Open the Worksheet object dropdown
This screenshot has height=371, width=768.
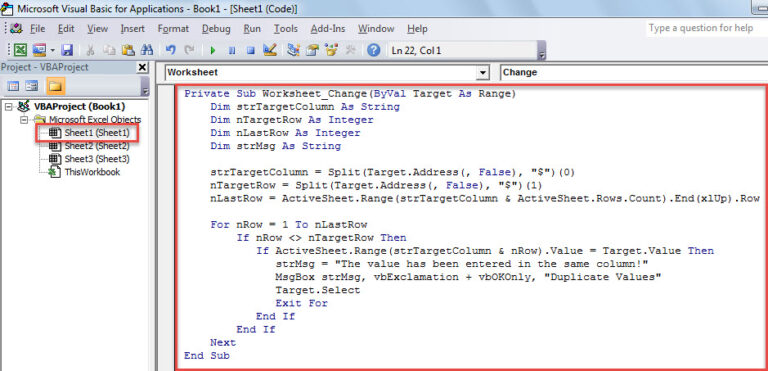tap(483, 73)
